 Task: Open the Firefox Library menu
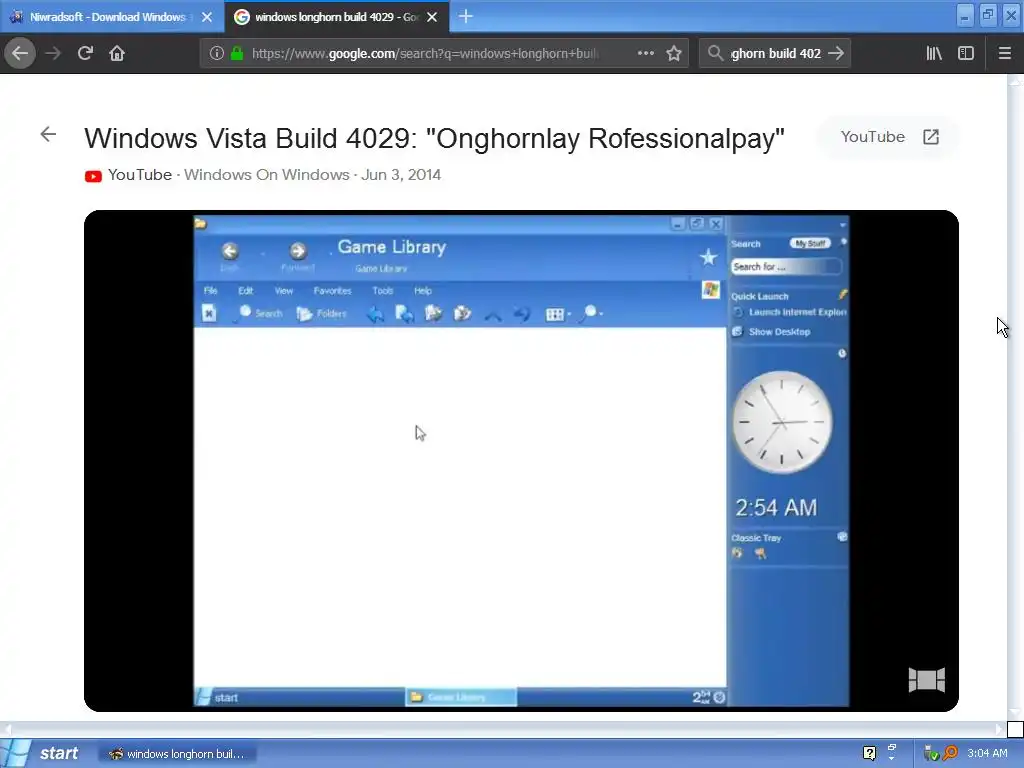coord(934,53)
